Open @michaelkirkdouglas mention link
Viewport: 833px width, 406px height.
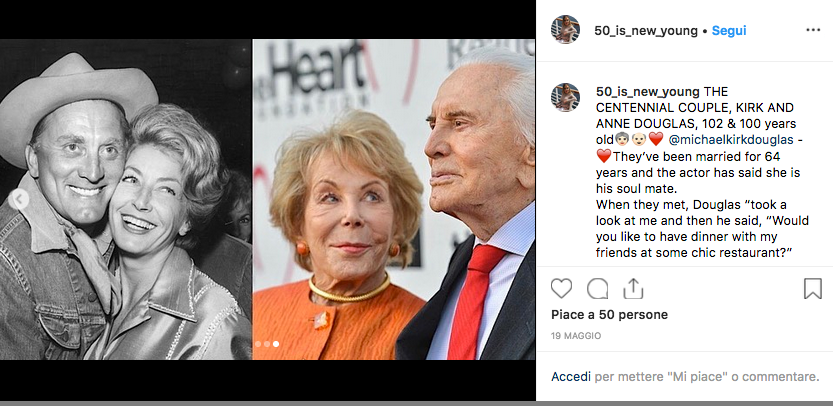tap(730, 140)
